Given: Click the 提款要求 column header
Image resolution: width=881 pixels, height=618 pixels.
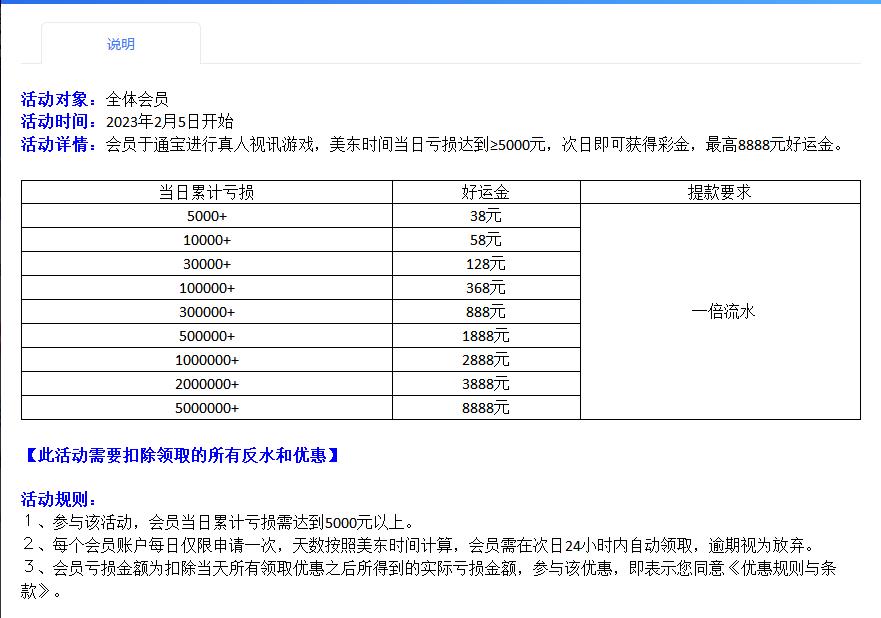Looking at the screenshot, I should point(720,192).
